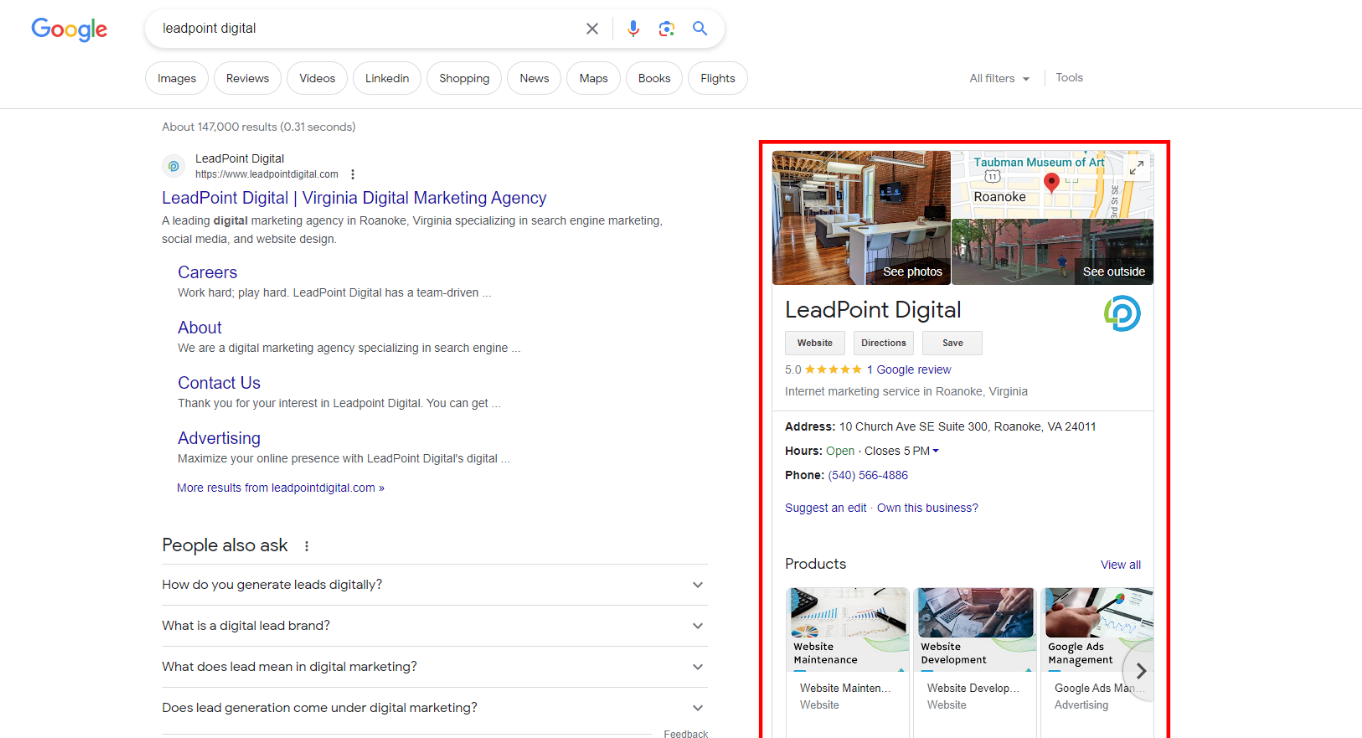
Task: Click View all products link
Action: pos(1120,565)
